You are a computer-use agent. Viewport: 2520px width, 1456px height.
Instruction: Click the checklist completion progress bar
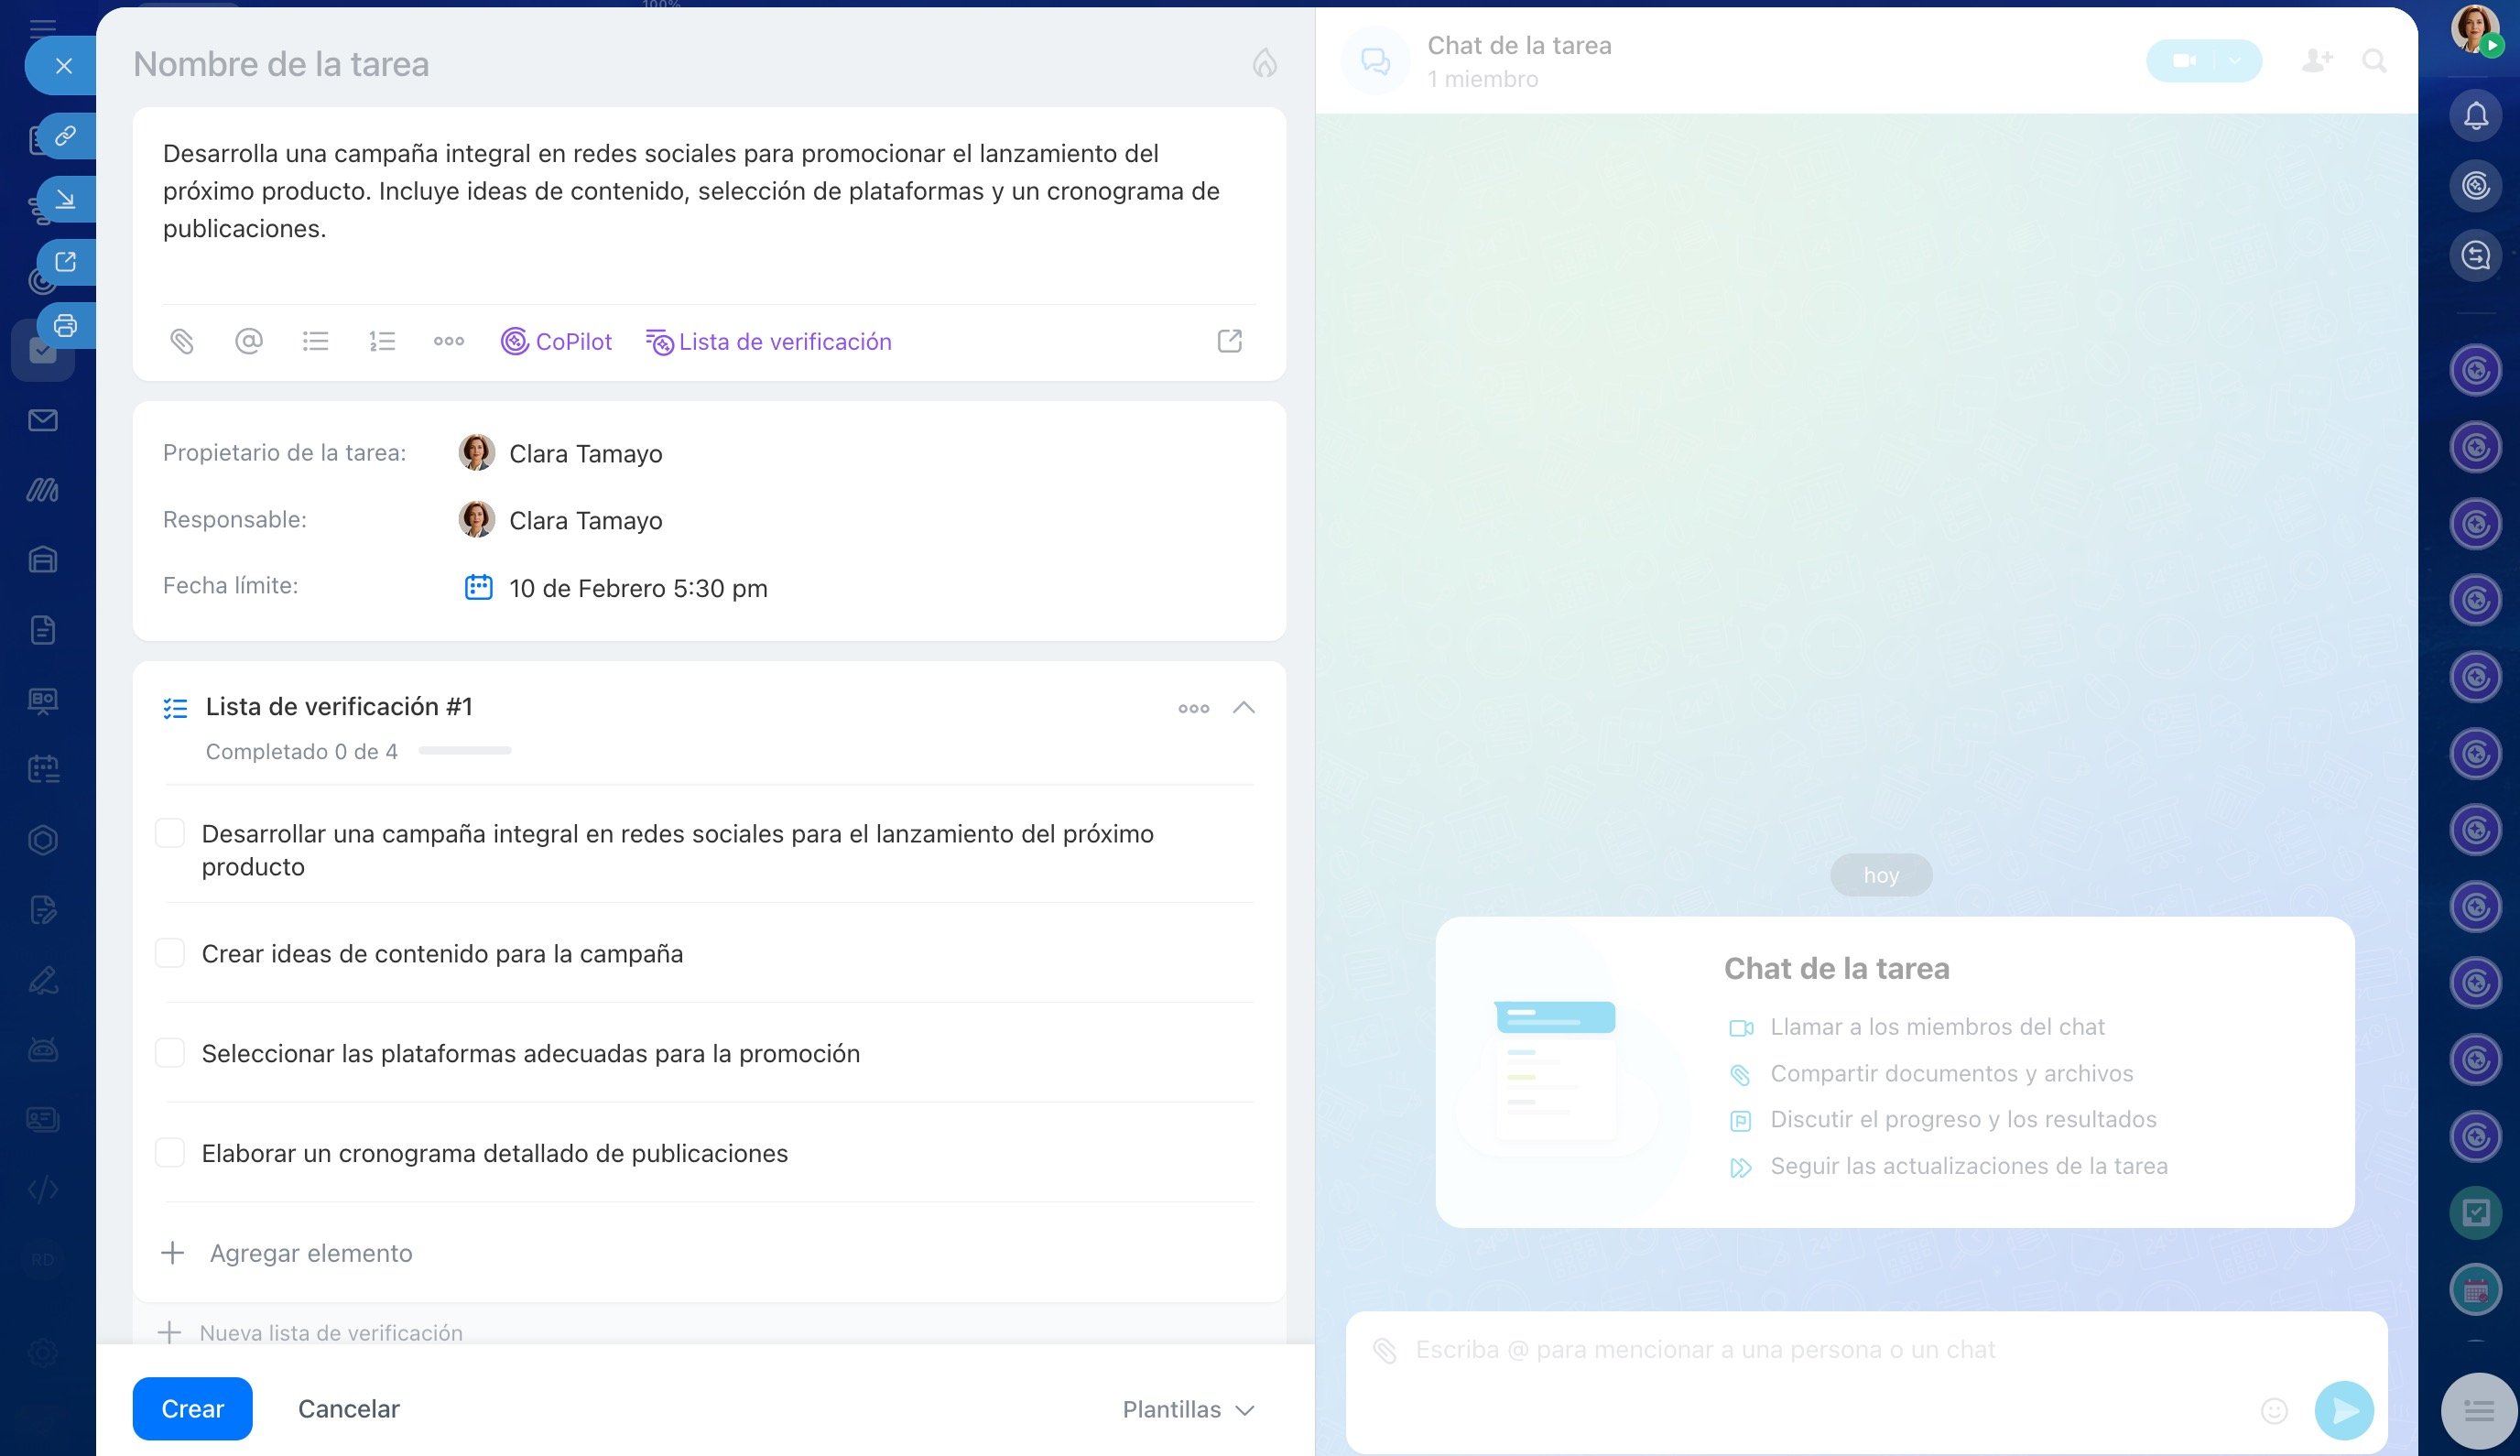[x=464, y=751]
